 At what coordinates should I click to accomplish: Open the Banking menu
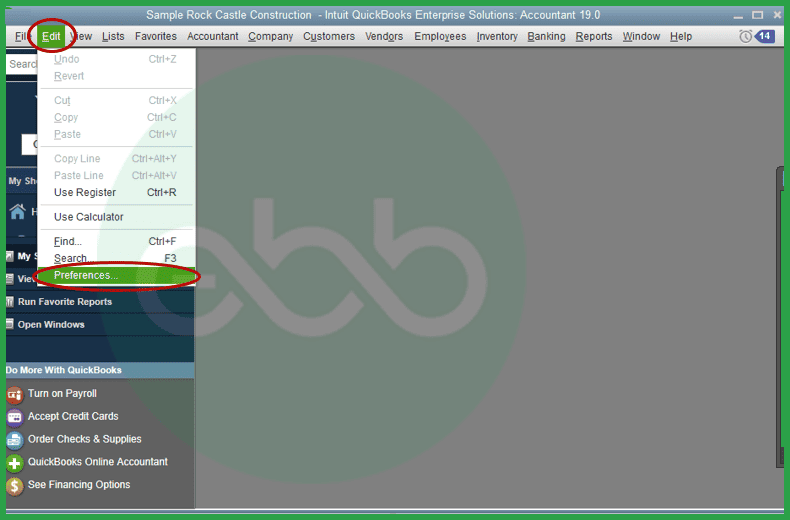point(546,36)
